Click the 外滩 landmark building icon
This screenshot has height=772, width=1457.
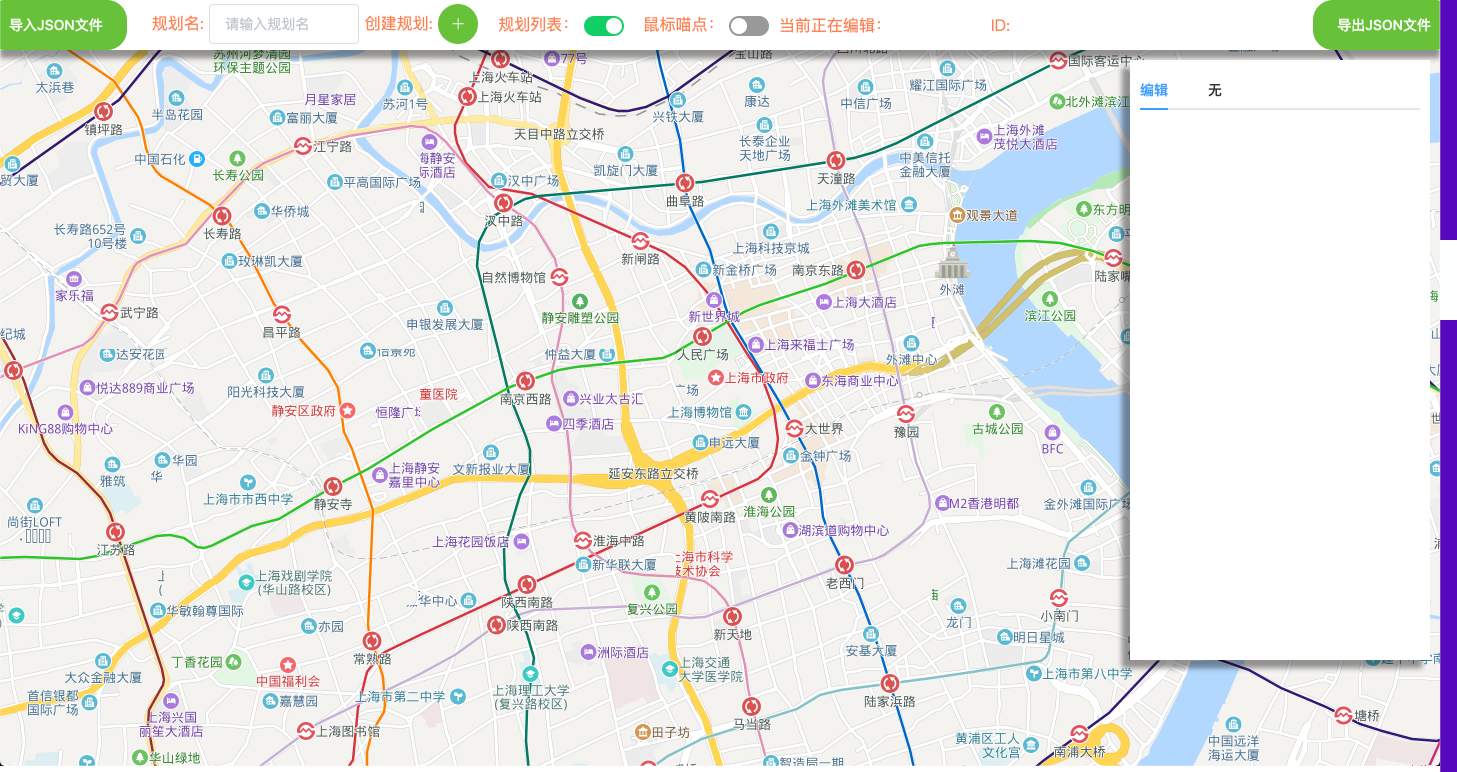click(952, 263)
